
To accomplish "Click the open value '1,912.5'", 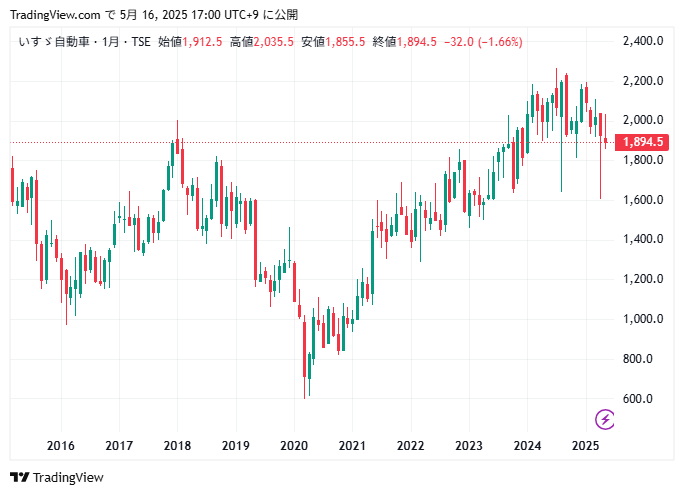I will tap(202, 42).
